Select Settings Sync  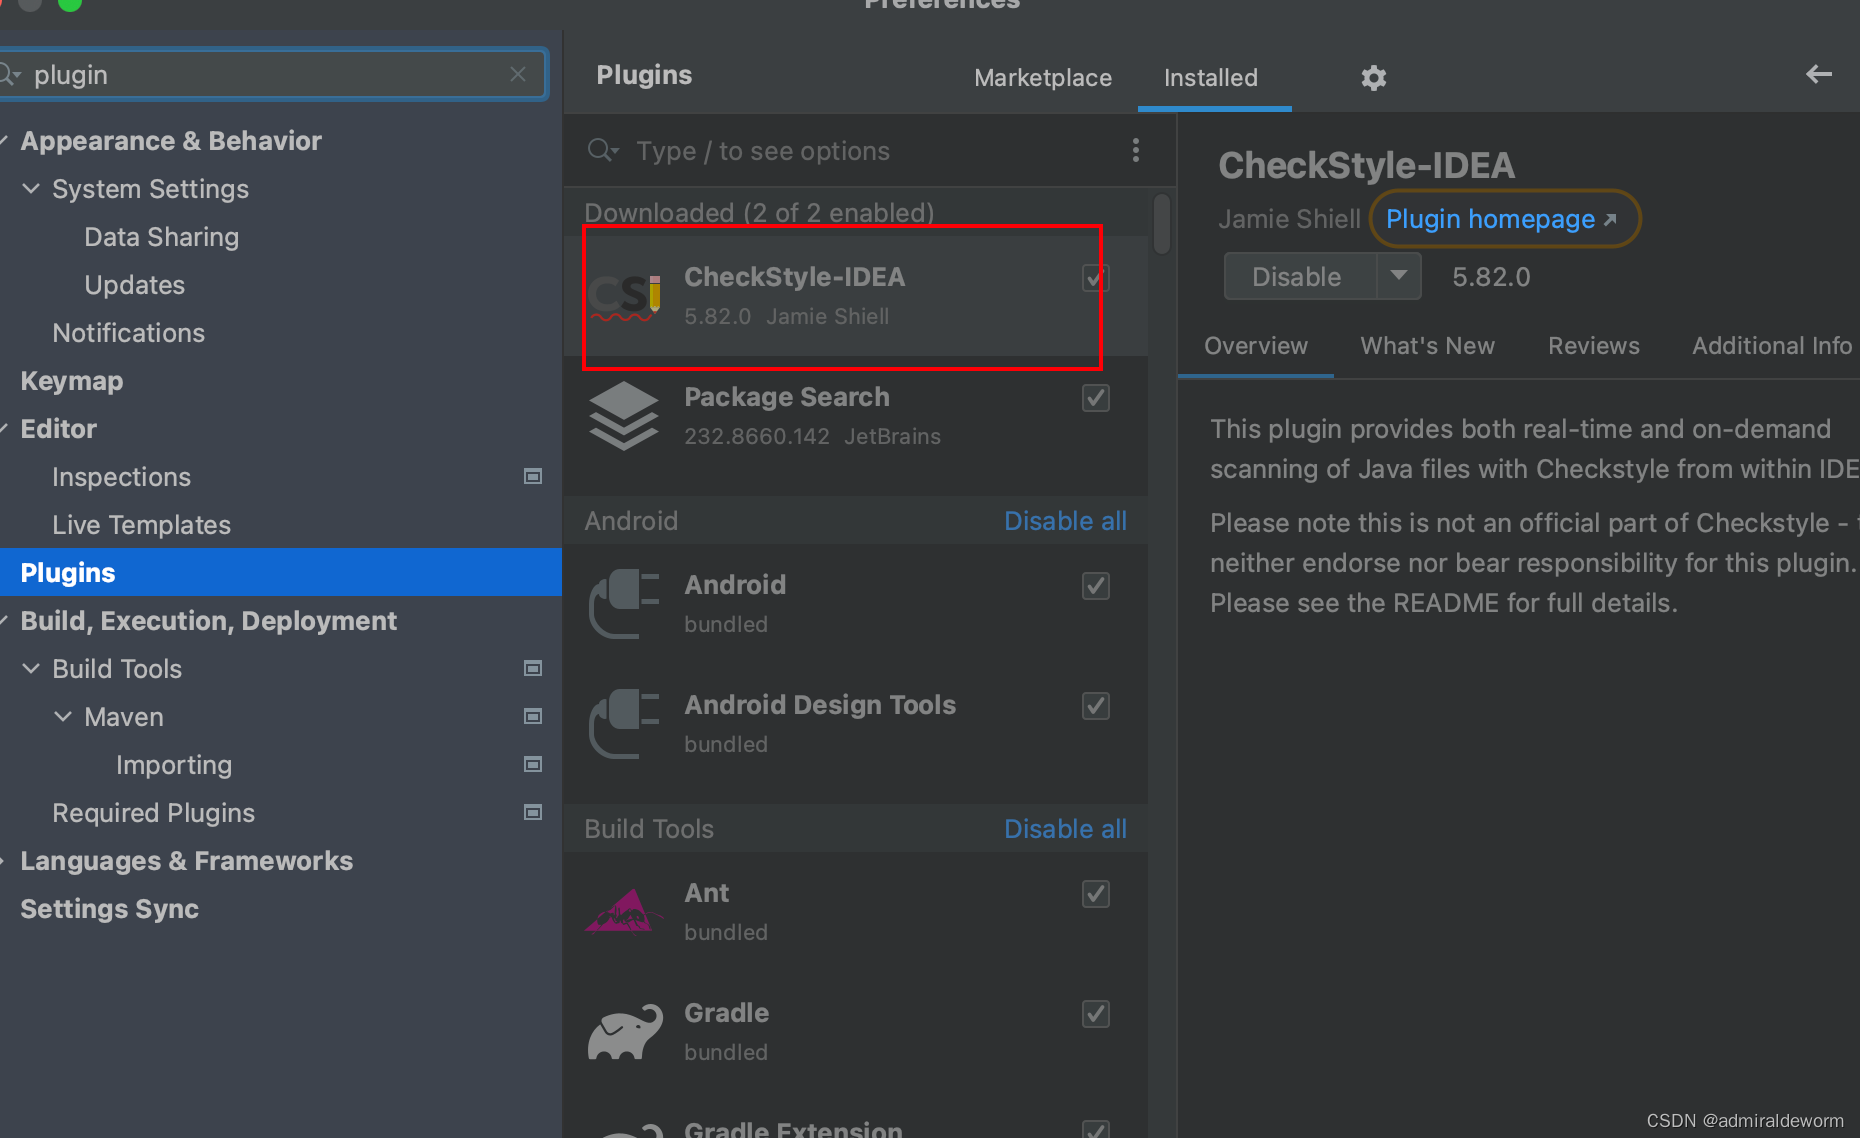tap(110, 909)
